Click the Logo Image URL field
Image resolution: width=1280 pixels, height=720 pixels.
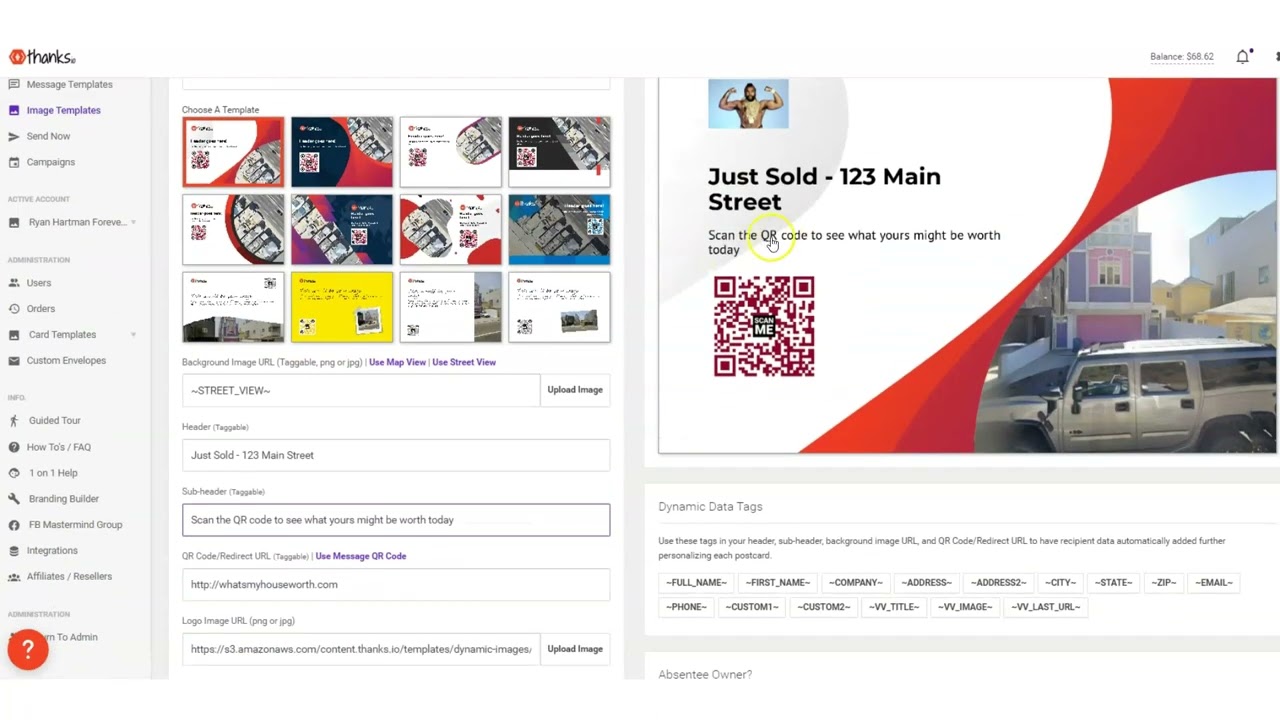point(361,649)
